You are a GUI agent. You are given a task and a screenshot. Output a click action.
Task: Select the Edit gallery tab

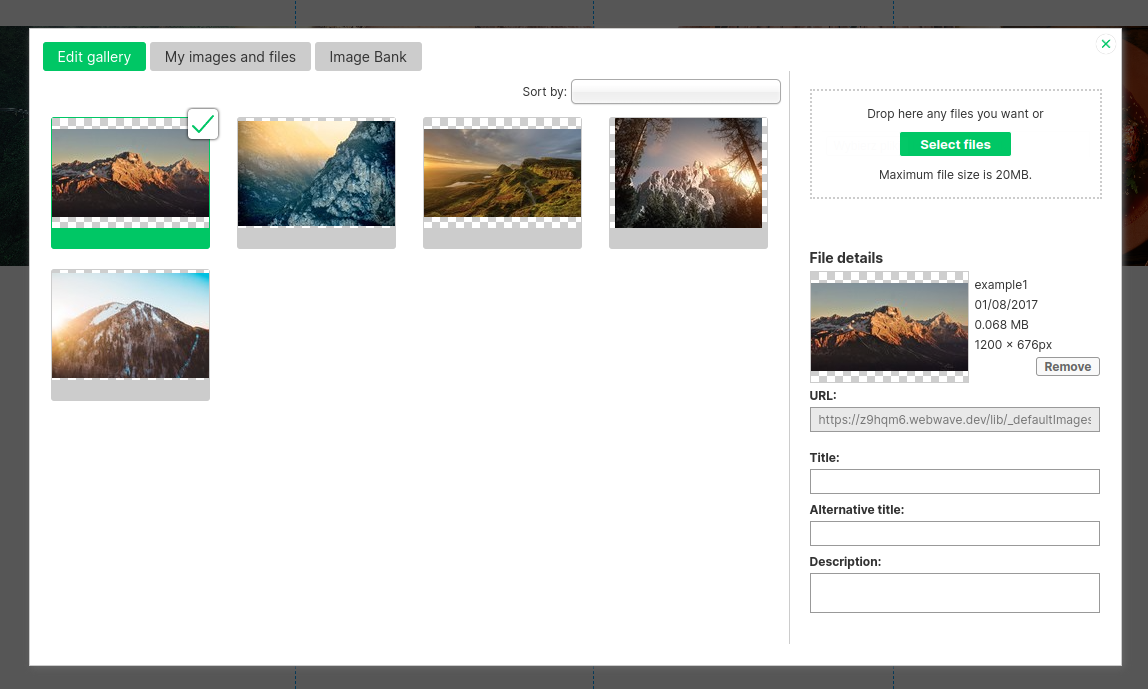coord(94,57)
